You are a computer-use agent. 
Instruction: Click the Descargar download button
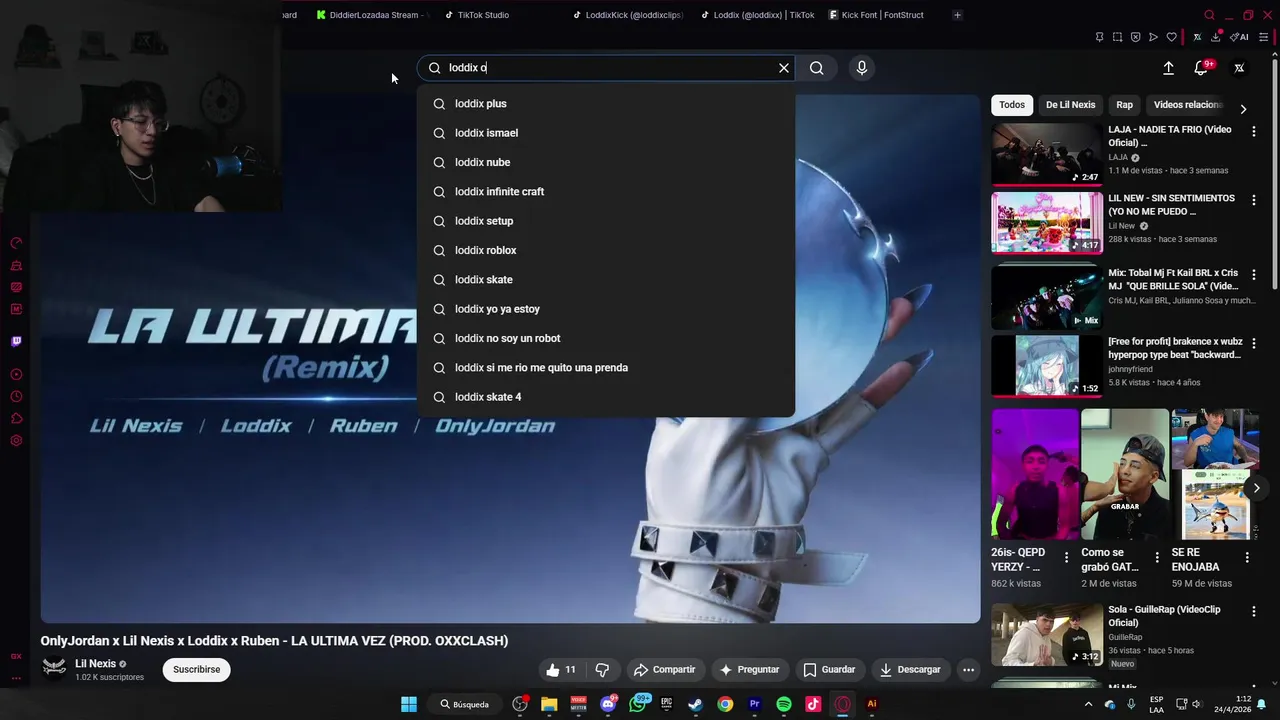click(x=910, y=670)
